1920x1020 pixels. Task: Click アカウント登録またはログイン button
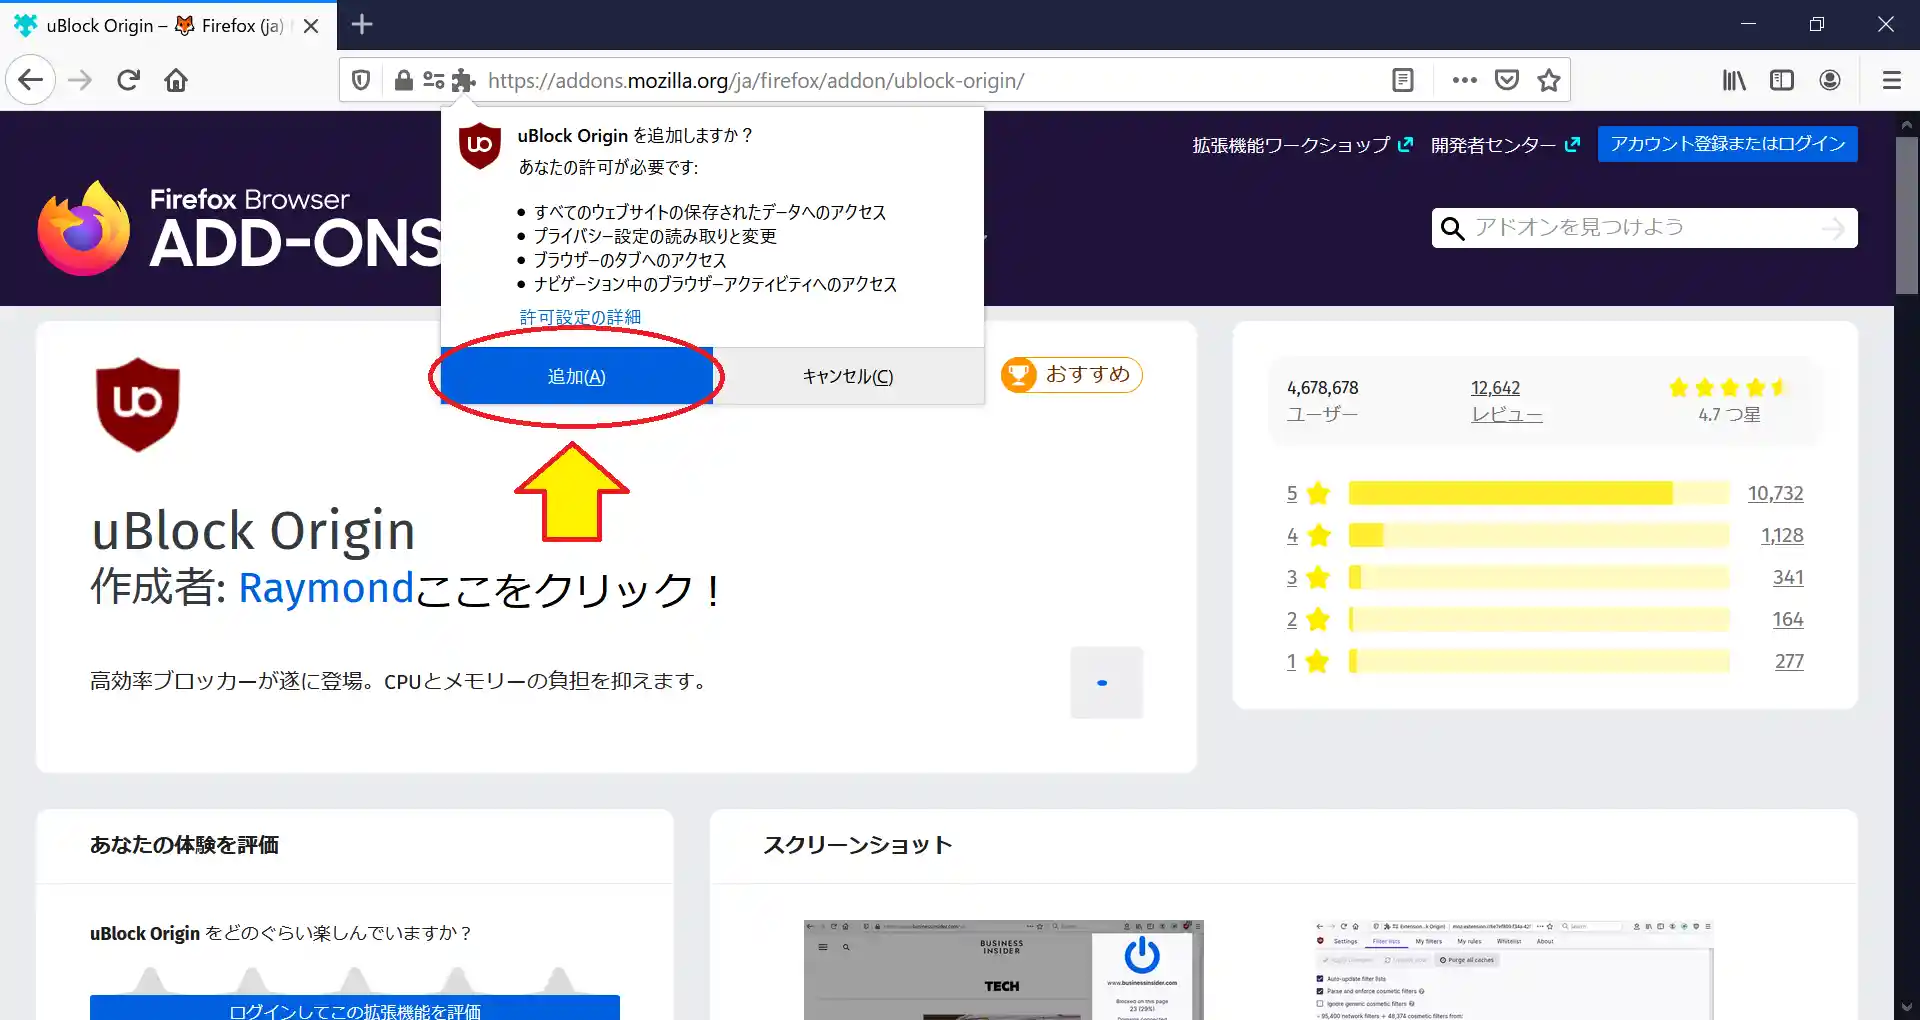tap(1728, 144)
